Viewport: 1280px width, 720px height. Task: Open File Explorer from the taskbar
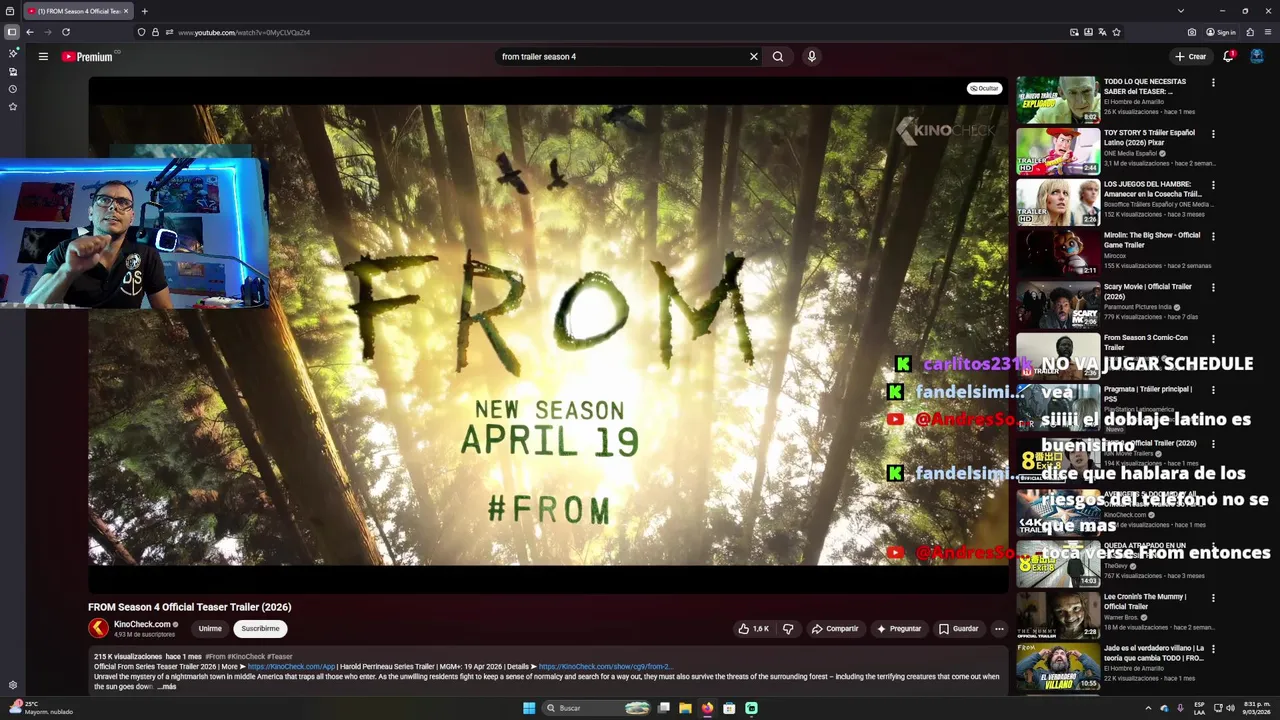click(x=685, y=708)
